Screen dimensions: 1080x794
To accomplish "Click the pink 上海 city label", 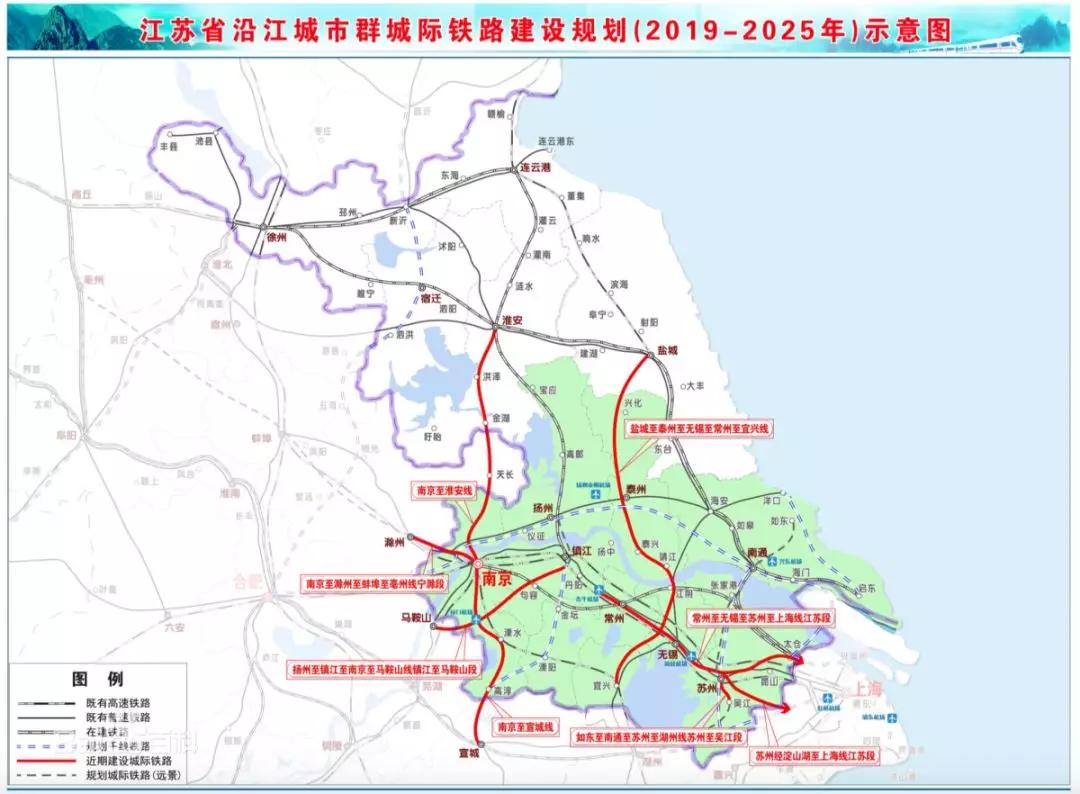I will [867, 689].
